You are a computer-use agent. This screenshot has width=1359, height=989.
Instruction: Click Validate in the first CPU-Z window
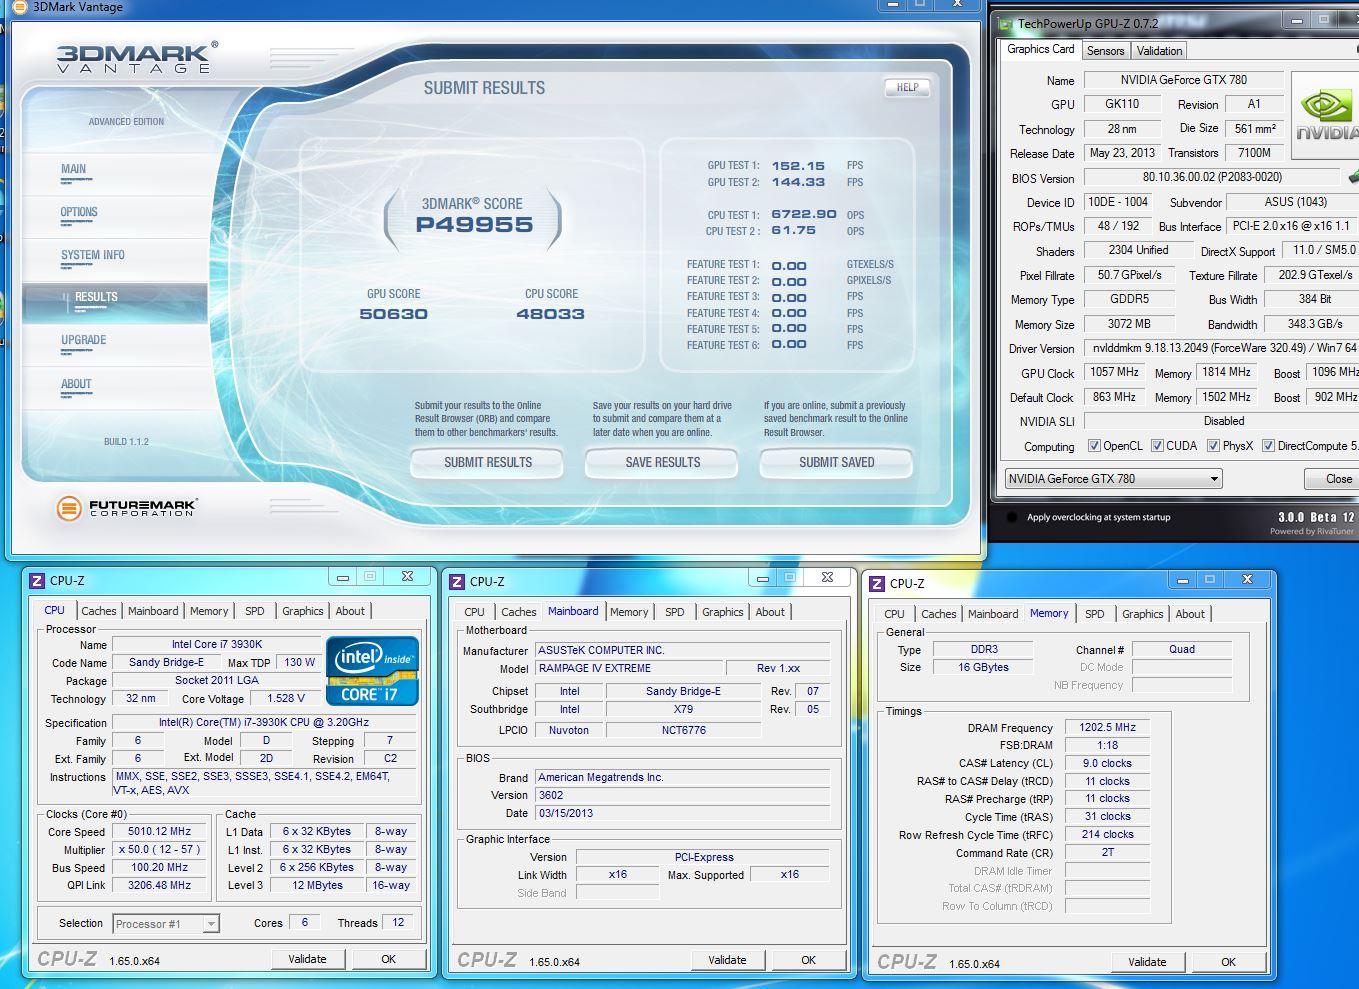pyautogui.click(x=307, y=959)
